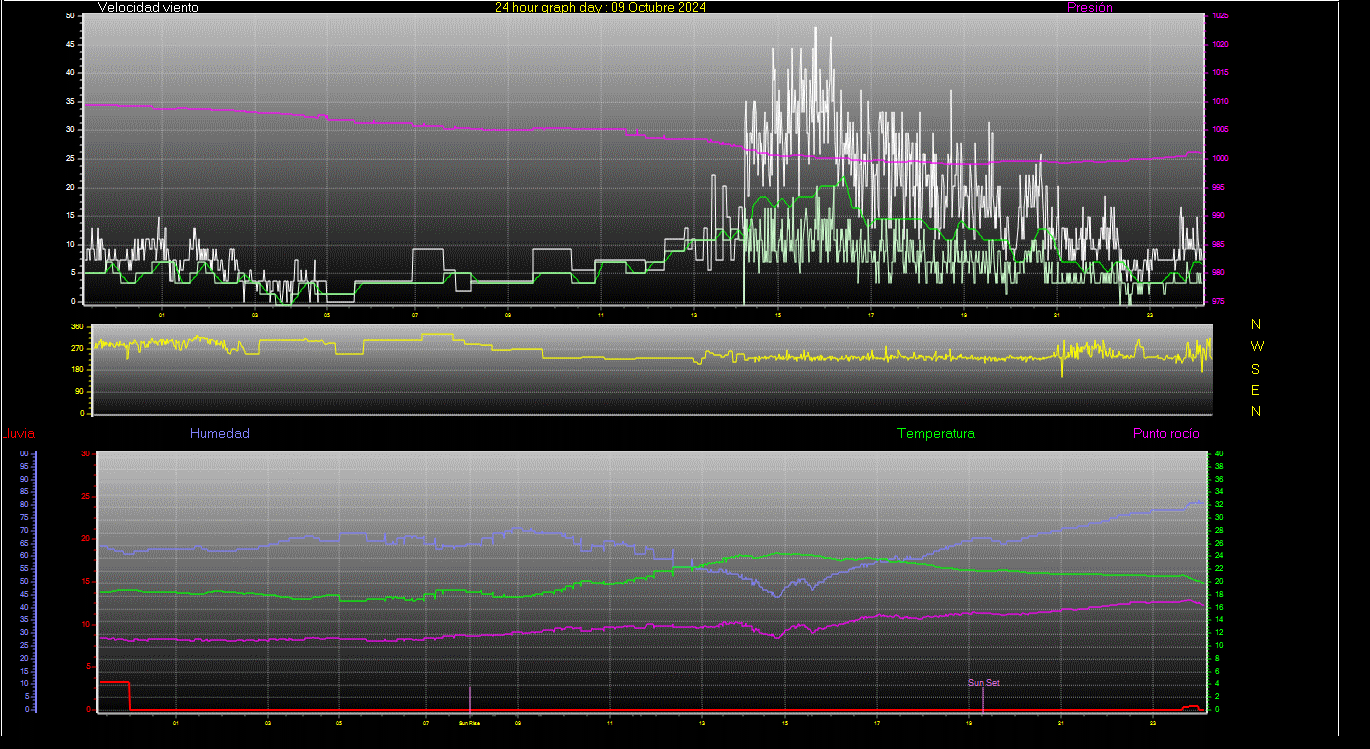Viewport: 1370px width, 749px height.
Task: Click 12 on the green temperature axis
Action: click(x=1217, y=633)
